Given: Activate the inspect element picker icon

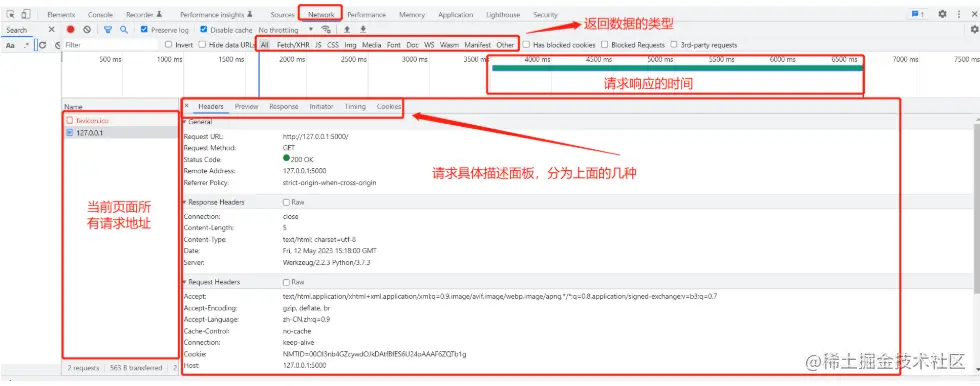Looking at the screenshot, I should click(x=11, y=14).
